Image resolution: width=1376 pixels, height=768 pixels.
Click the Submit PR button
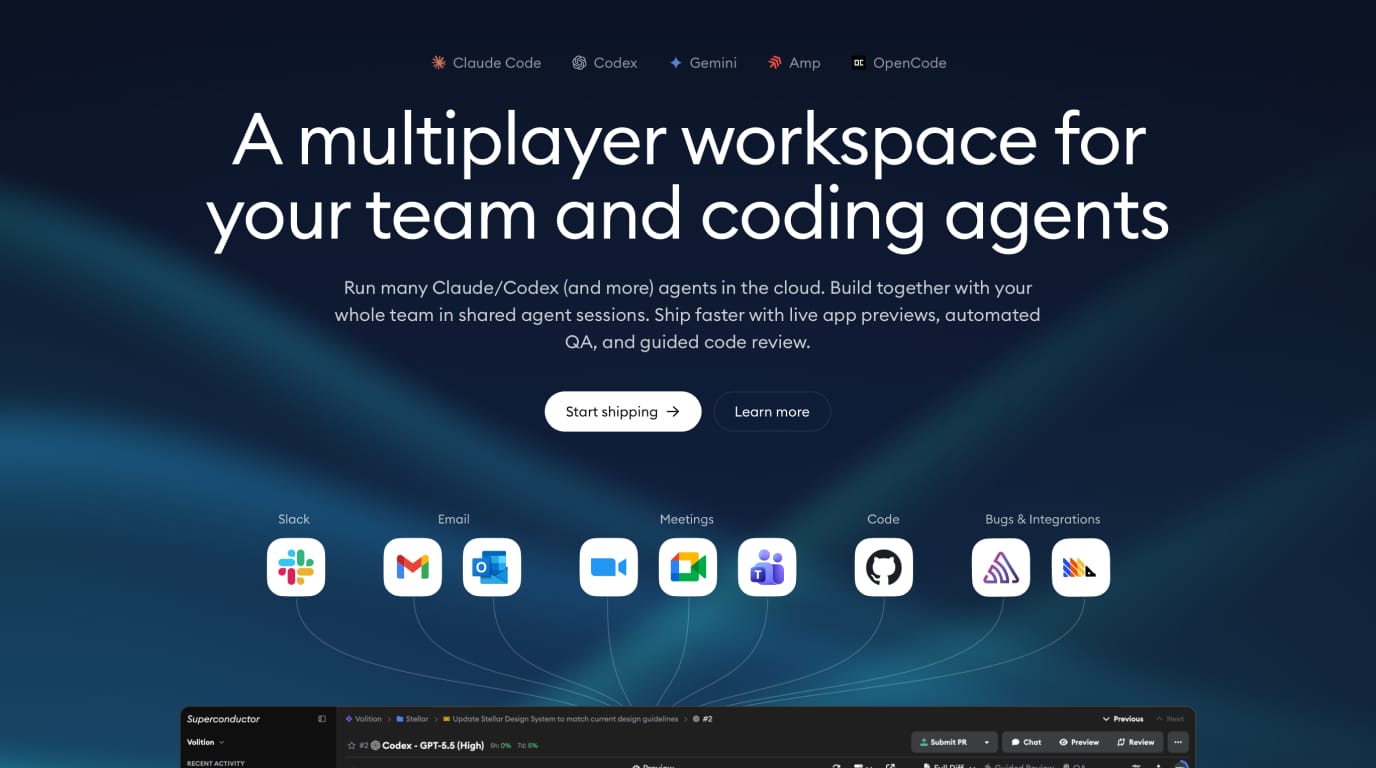(x=944, y=742)
